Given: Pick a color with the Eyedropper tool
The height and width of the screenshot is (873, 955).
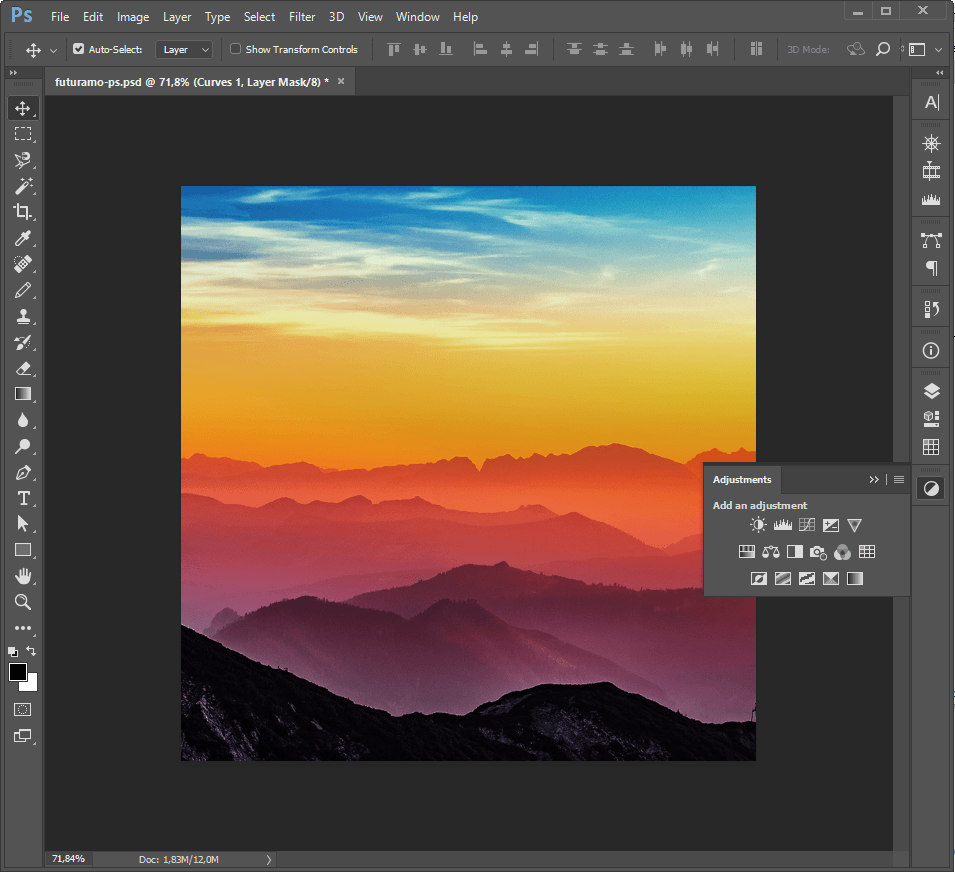Looking at the screenshot, I should click(x=23, y=238).
